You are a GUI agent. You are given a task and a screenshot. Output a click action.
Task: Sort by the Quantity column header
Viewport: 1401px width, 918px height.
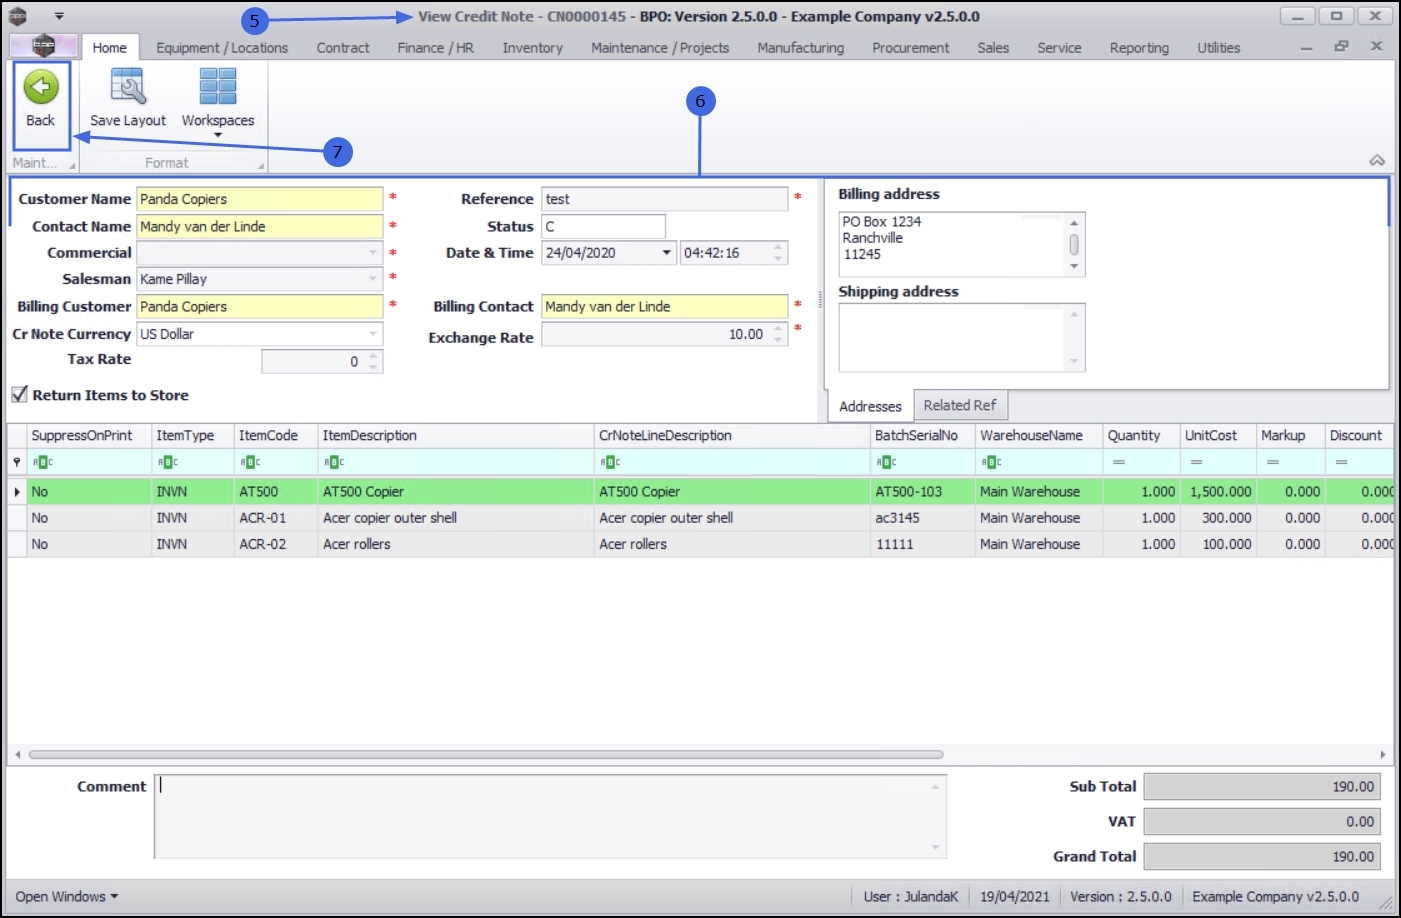1141,436
